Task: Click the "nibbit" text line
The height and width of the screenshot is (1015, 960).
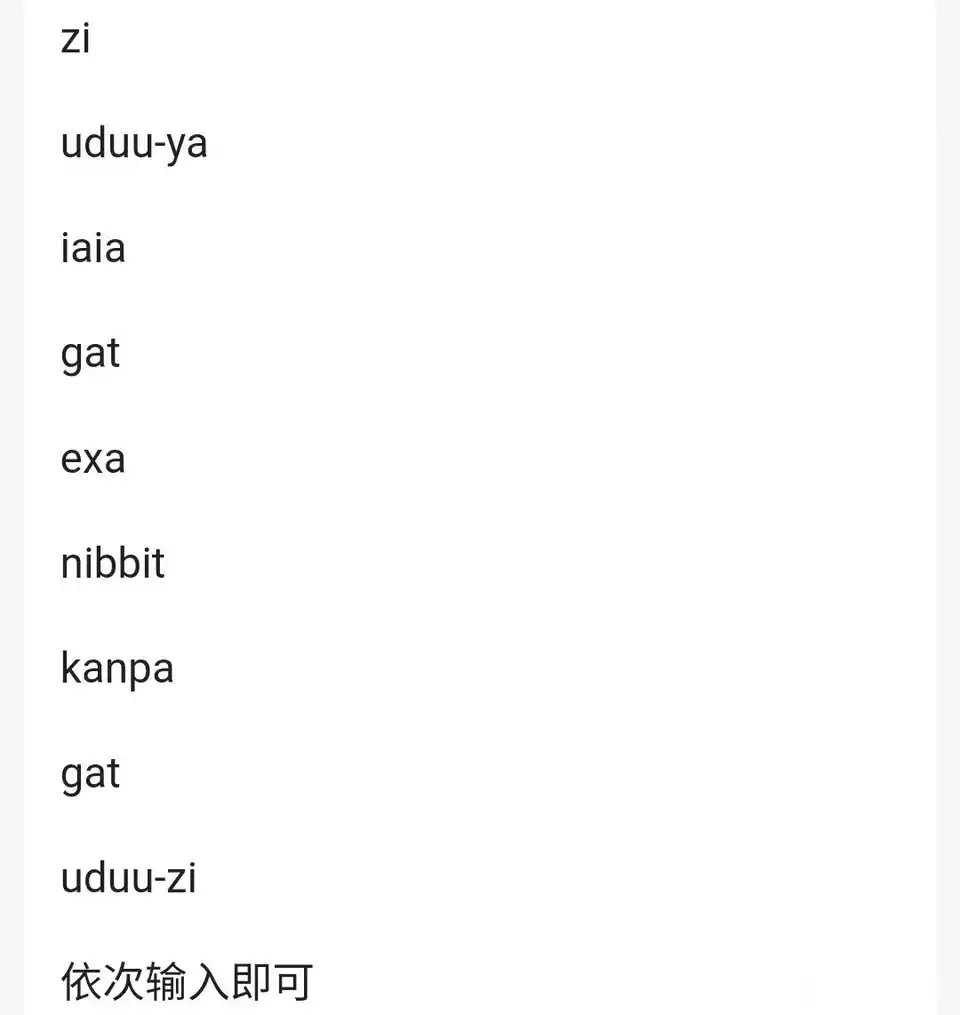Action: click(x=113, y=564)
